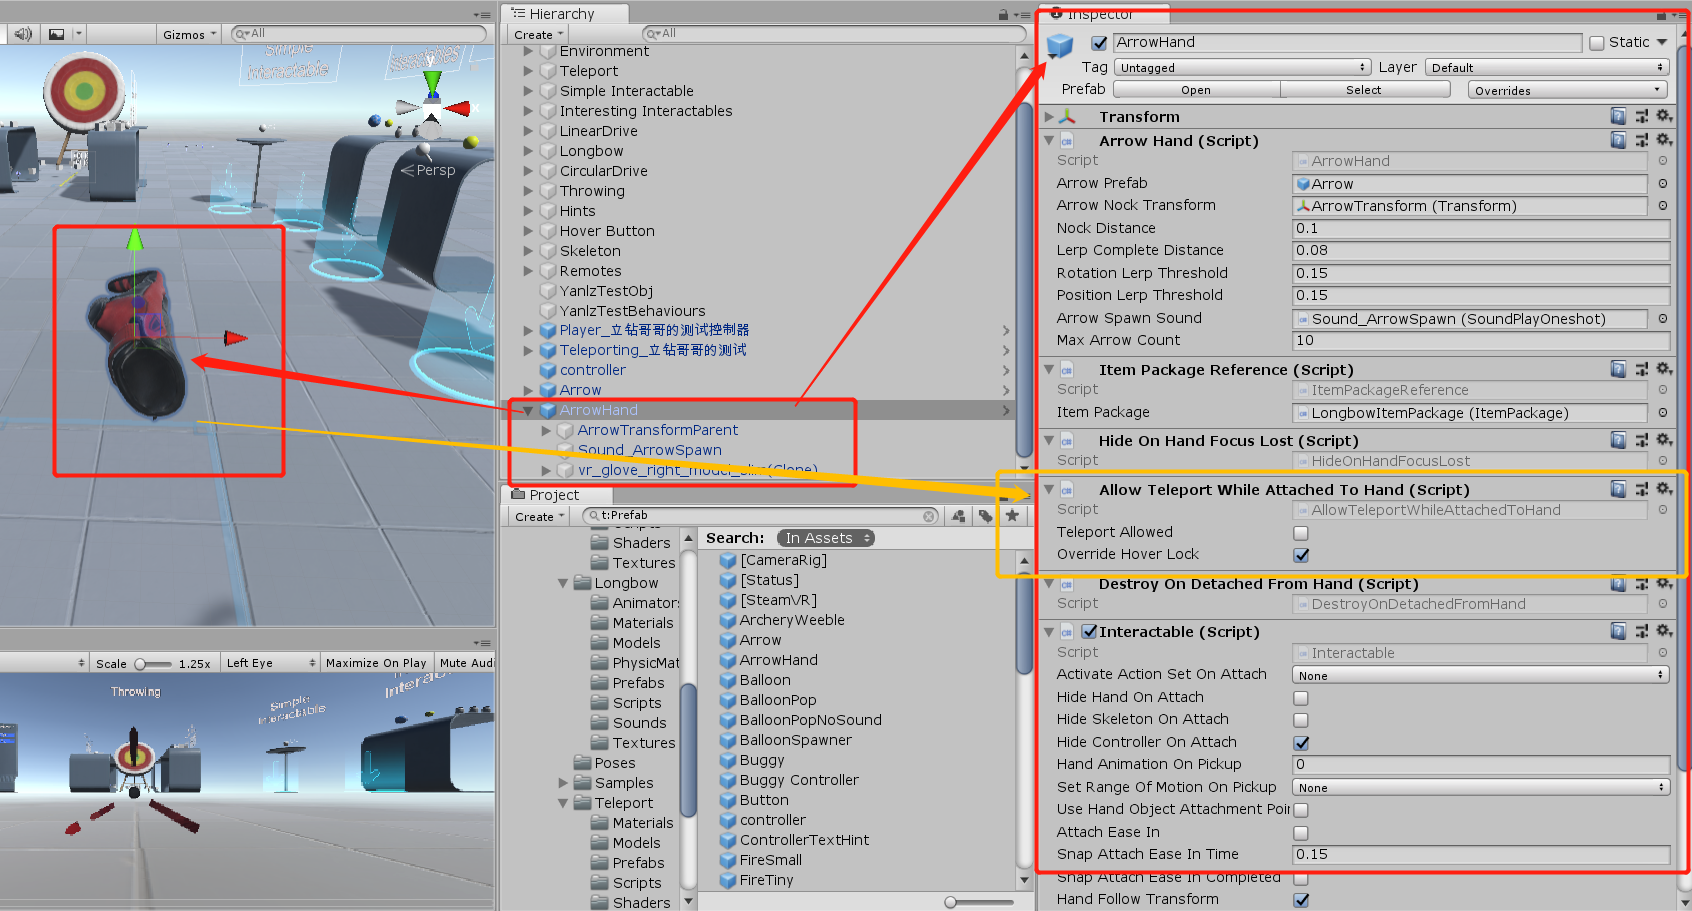Enable the Teleport Allowed checkbox
The height and width of the screenshot is (911, 1692).
(x=1300, y=532)
